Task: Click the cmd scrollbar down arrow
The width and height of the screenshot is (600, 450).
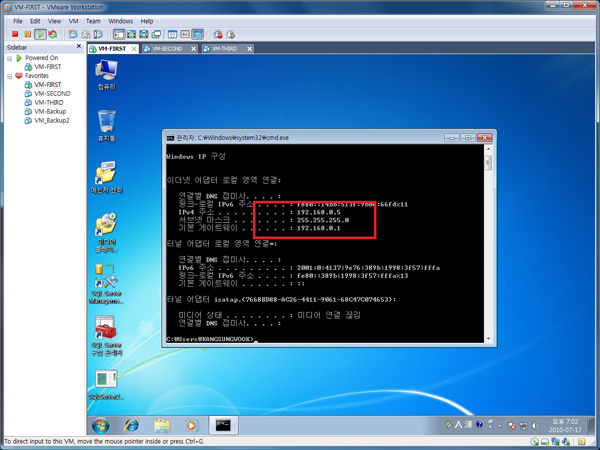Action: tap(488, 339)
